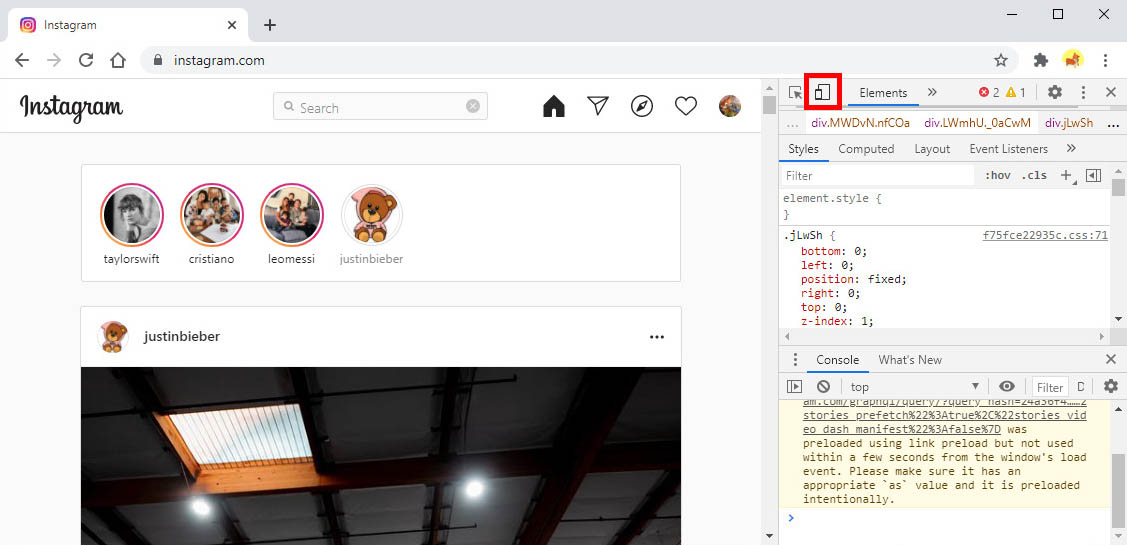This screenshot has width=1127, height=545.
Task: Open the Chrome three-dot menu
Action: [1105, 60]
